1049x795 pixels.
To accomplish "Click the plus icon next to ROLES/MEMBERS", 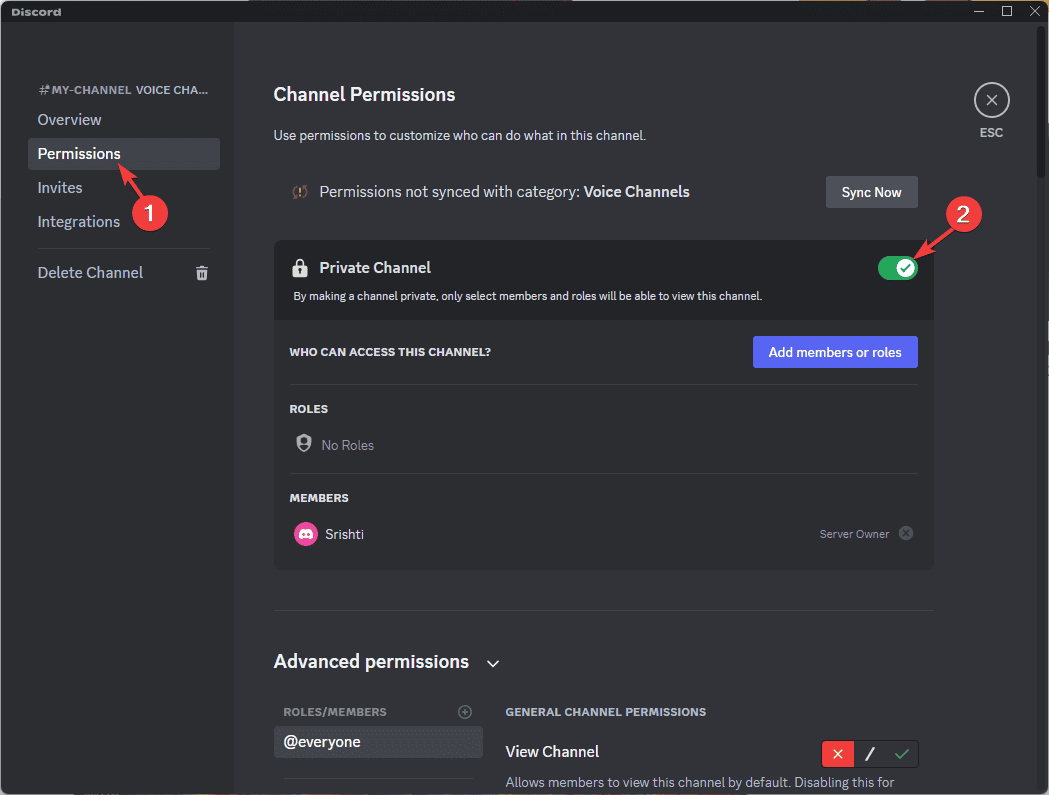I will (x=464, y=711).
